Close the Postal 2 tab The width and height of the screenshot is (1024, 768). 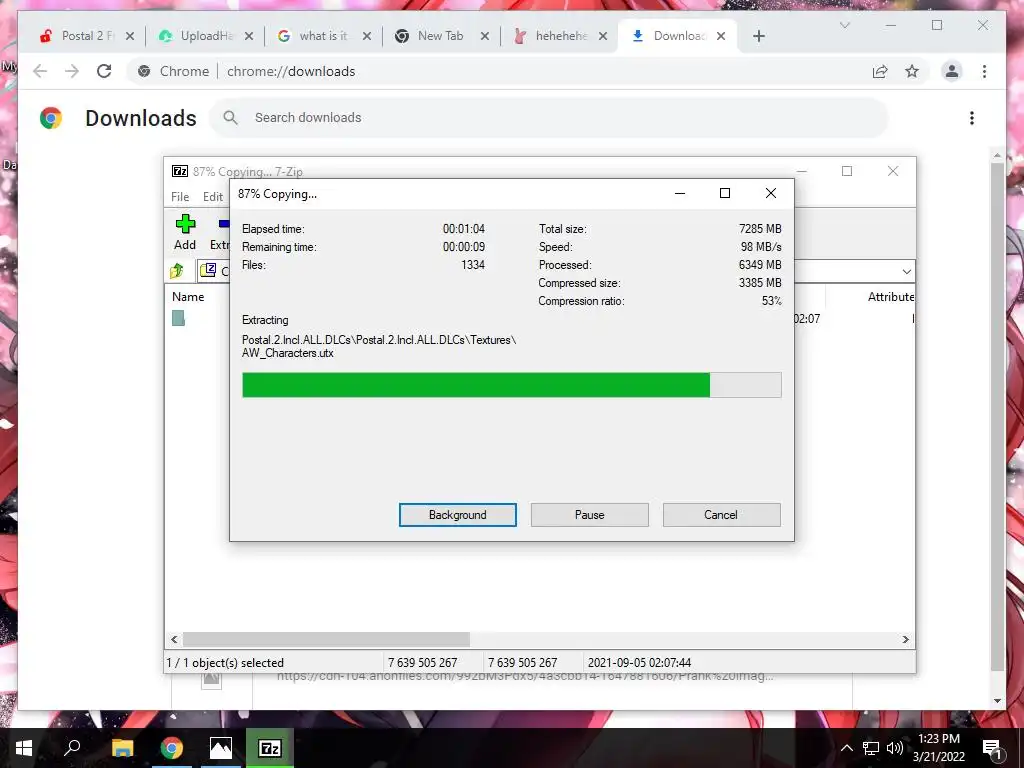click(x=130, y=36)
